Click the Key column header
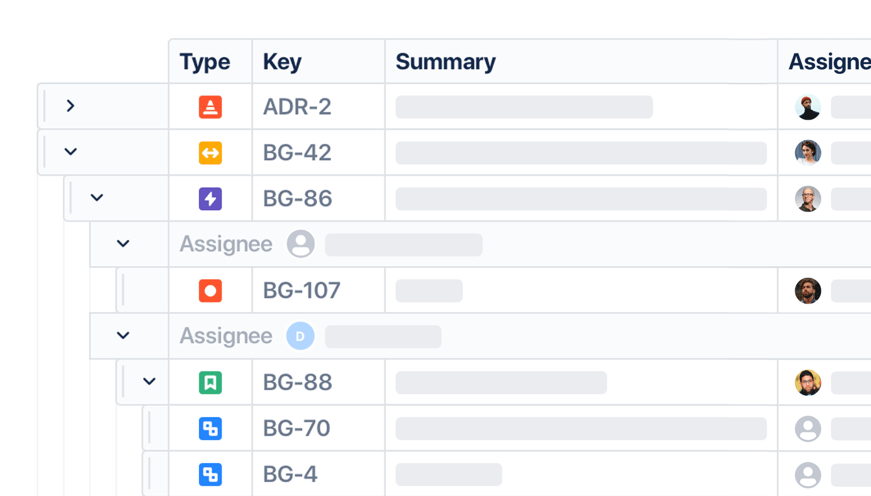 [x=282, y=62]
